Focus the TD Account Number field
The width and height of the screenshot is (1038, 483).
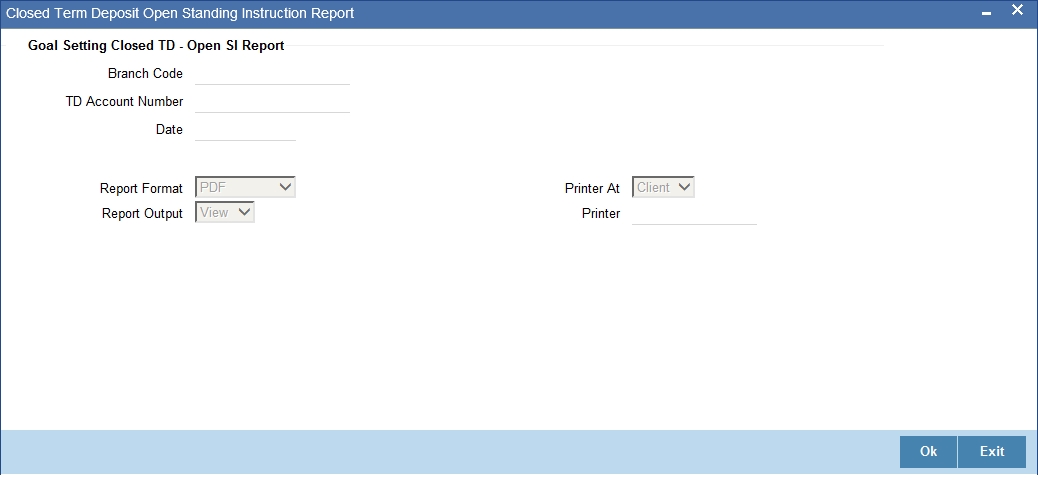click(272, 102)
